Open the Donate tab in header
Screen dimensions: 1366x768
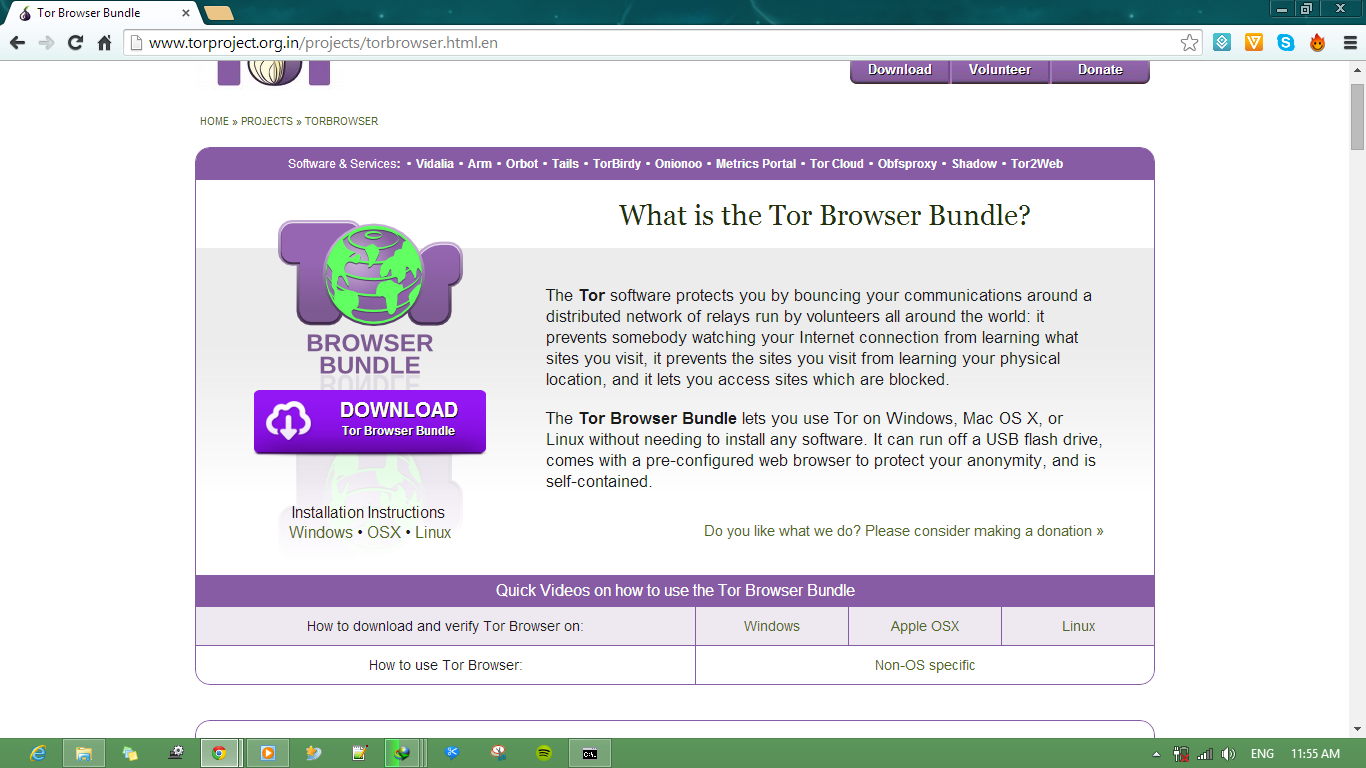[x=1100, y=70]
